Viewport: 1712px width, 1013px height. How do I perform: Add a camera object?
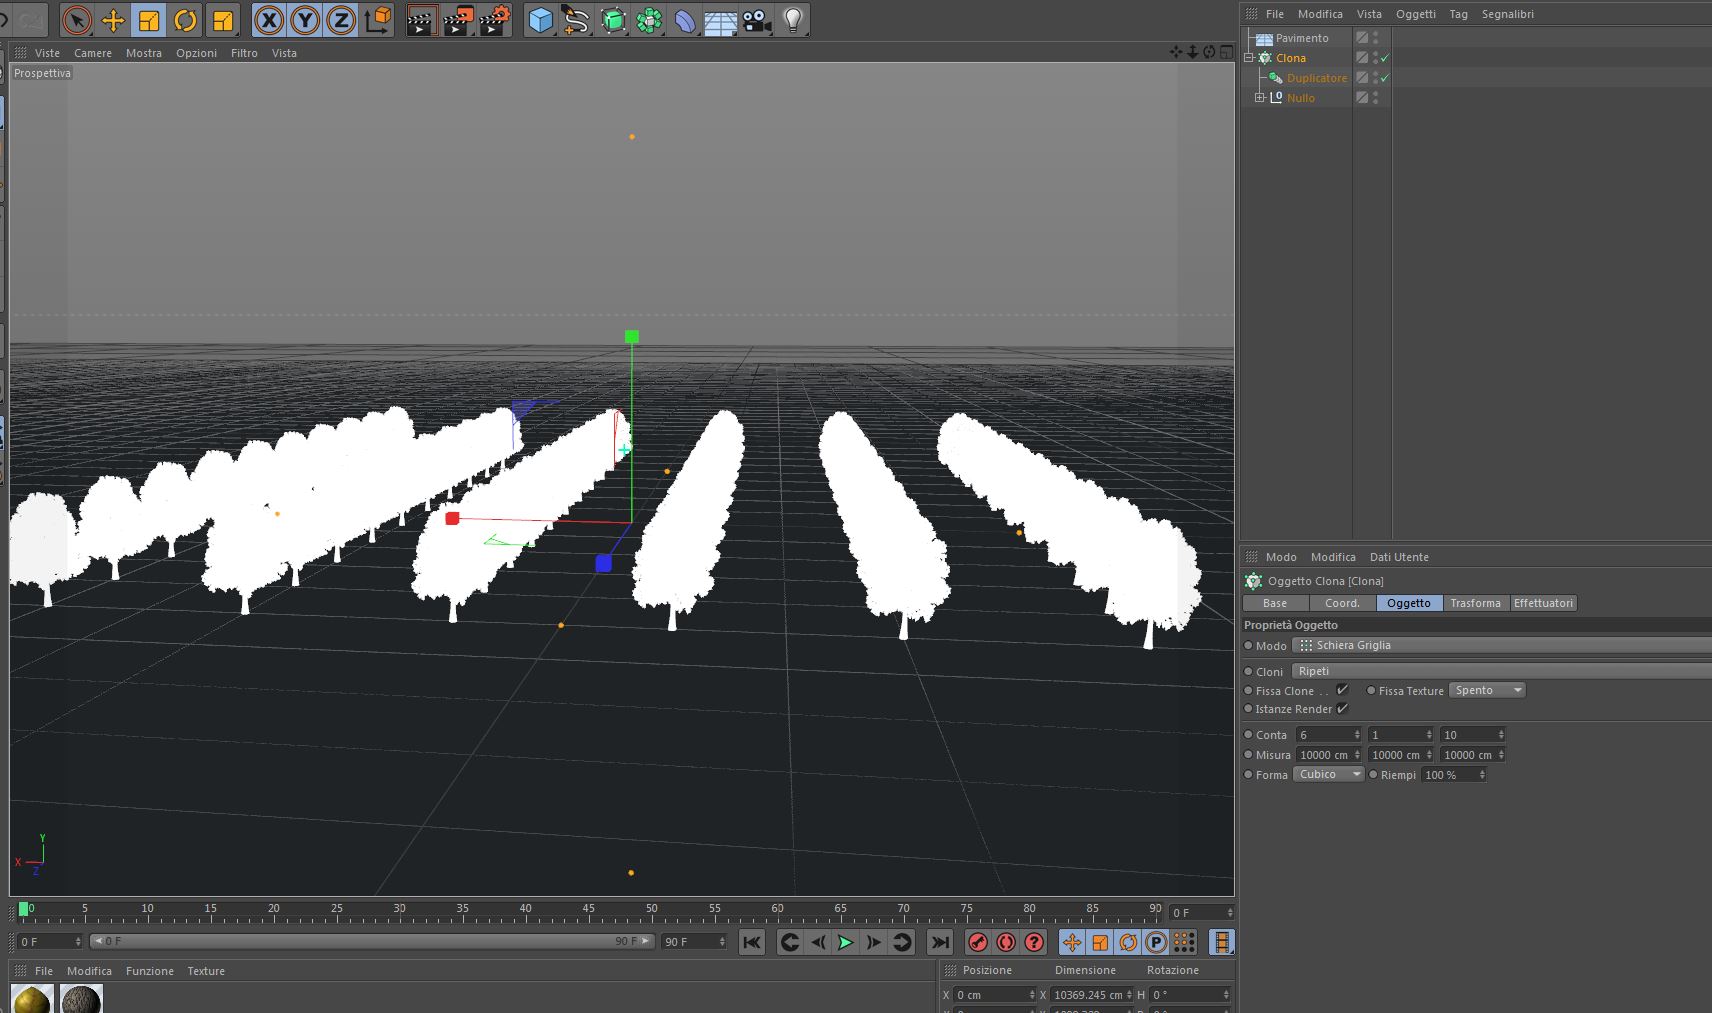(x=757, y=20)
